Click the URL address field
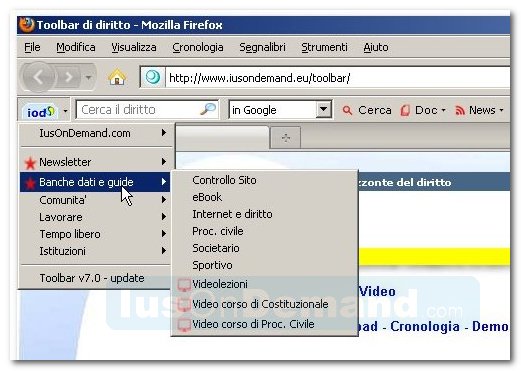Viewport: 521px width, 371px height. [x=337, y=78]
